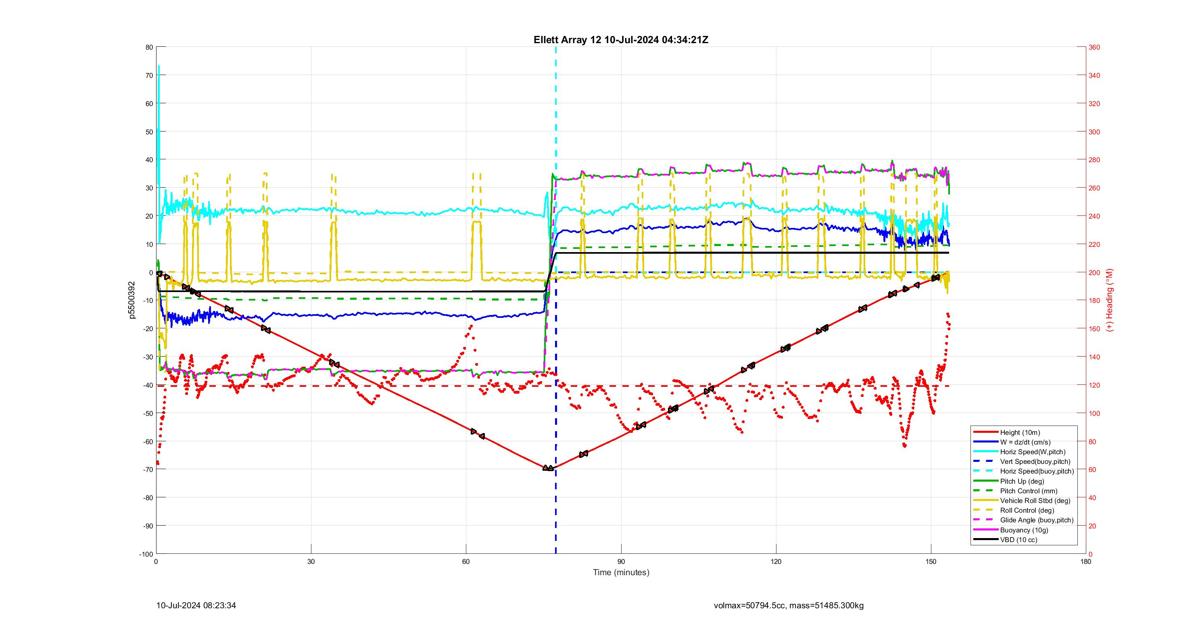Image resolution: width=1200 pixels, height=622 pixels.
Task: Click the x-axis tick label '120'
Action: pos(776,561)
